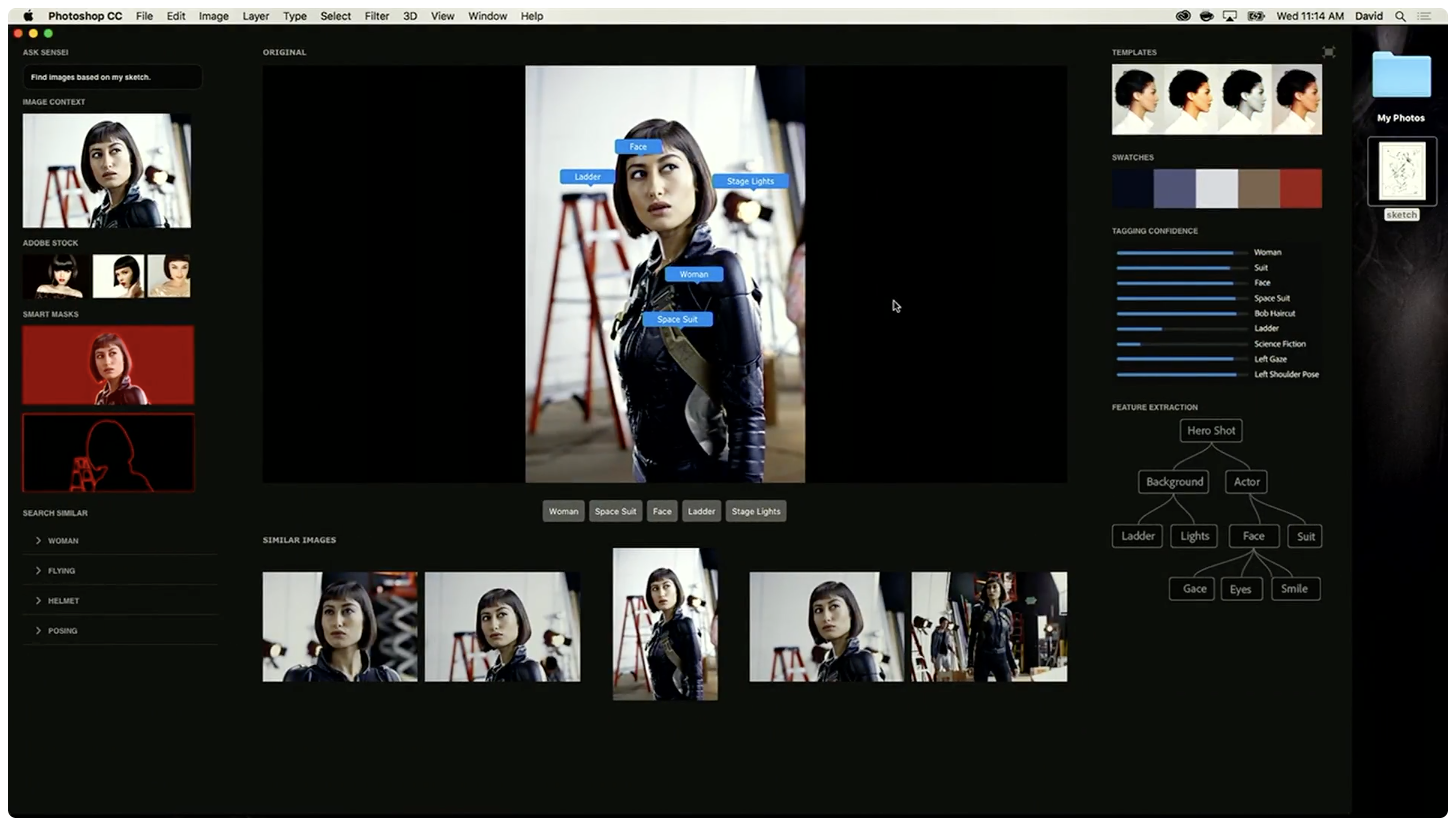This screenshot has height=826, width=1456.
Task: Click the Ladder label on the photo
Action: coord(587,177)
